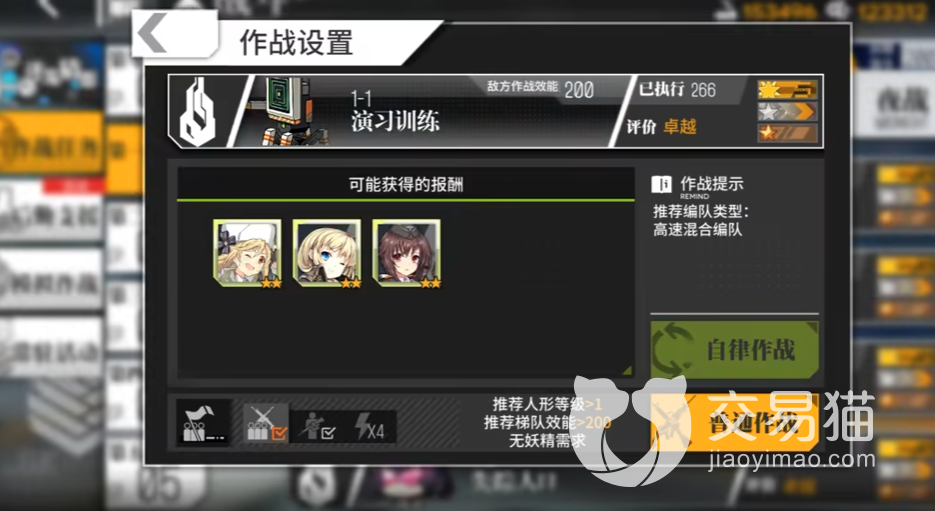Select the blurred 作战任务 tab on left
The image size is (935, 511).
point(51,143)
